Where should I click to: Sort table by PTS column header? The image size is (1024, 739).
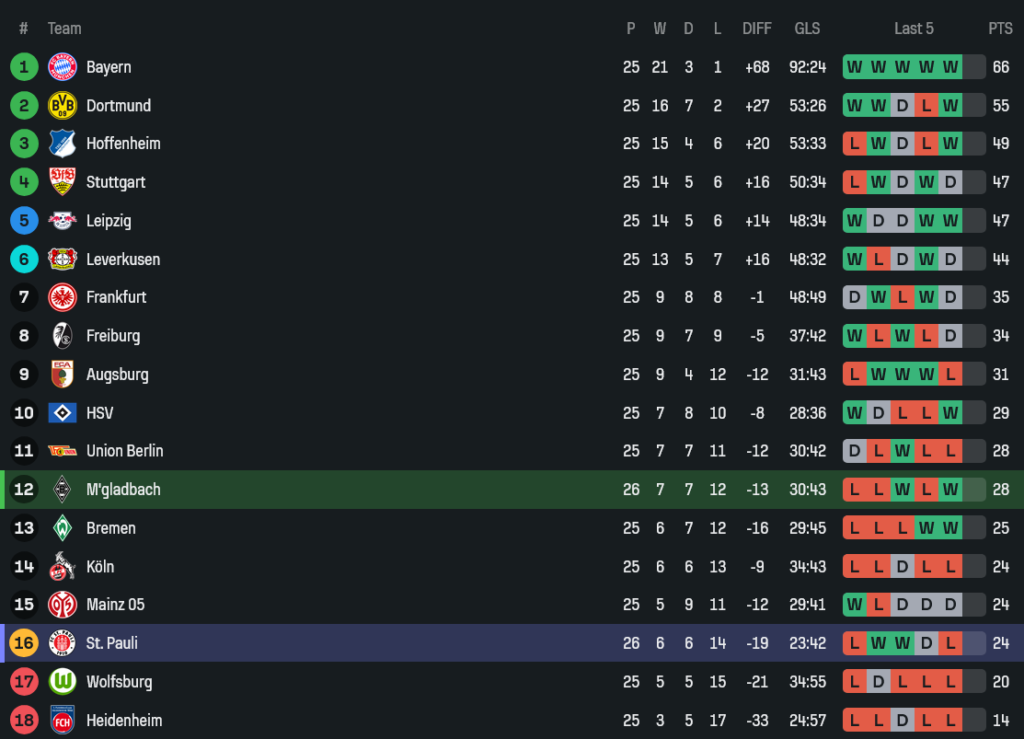(x=1000, y=29)
